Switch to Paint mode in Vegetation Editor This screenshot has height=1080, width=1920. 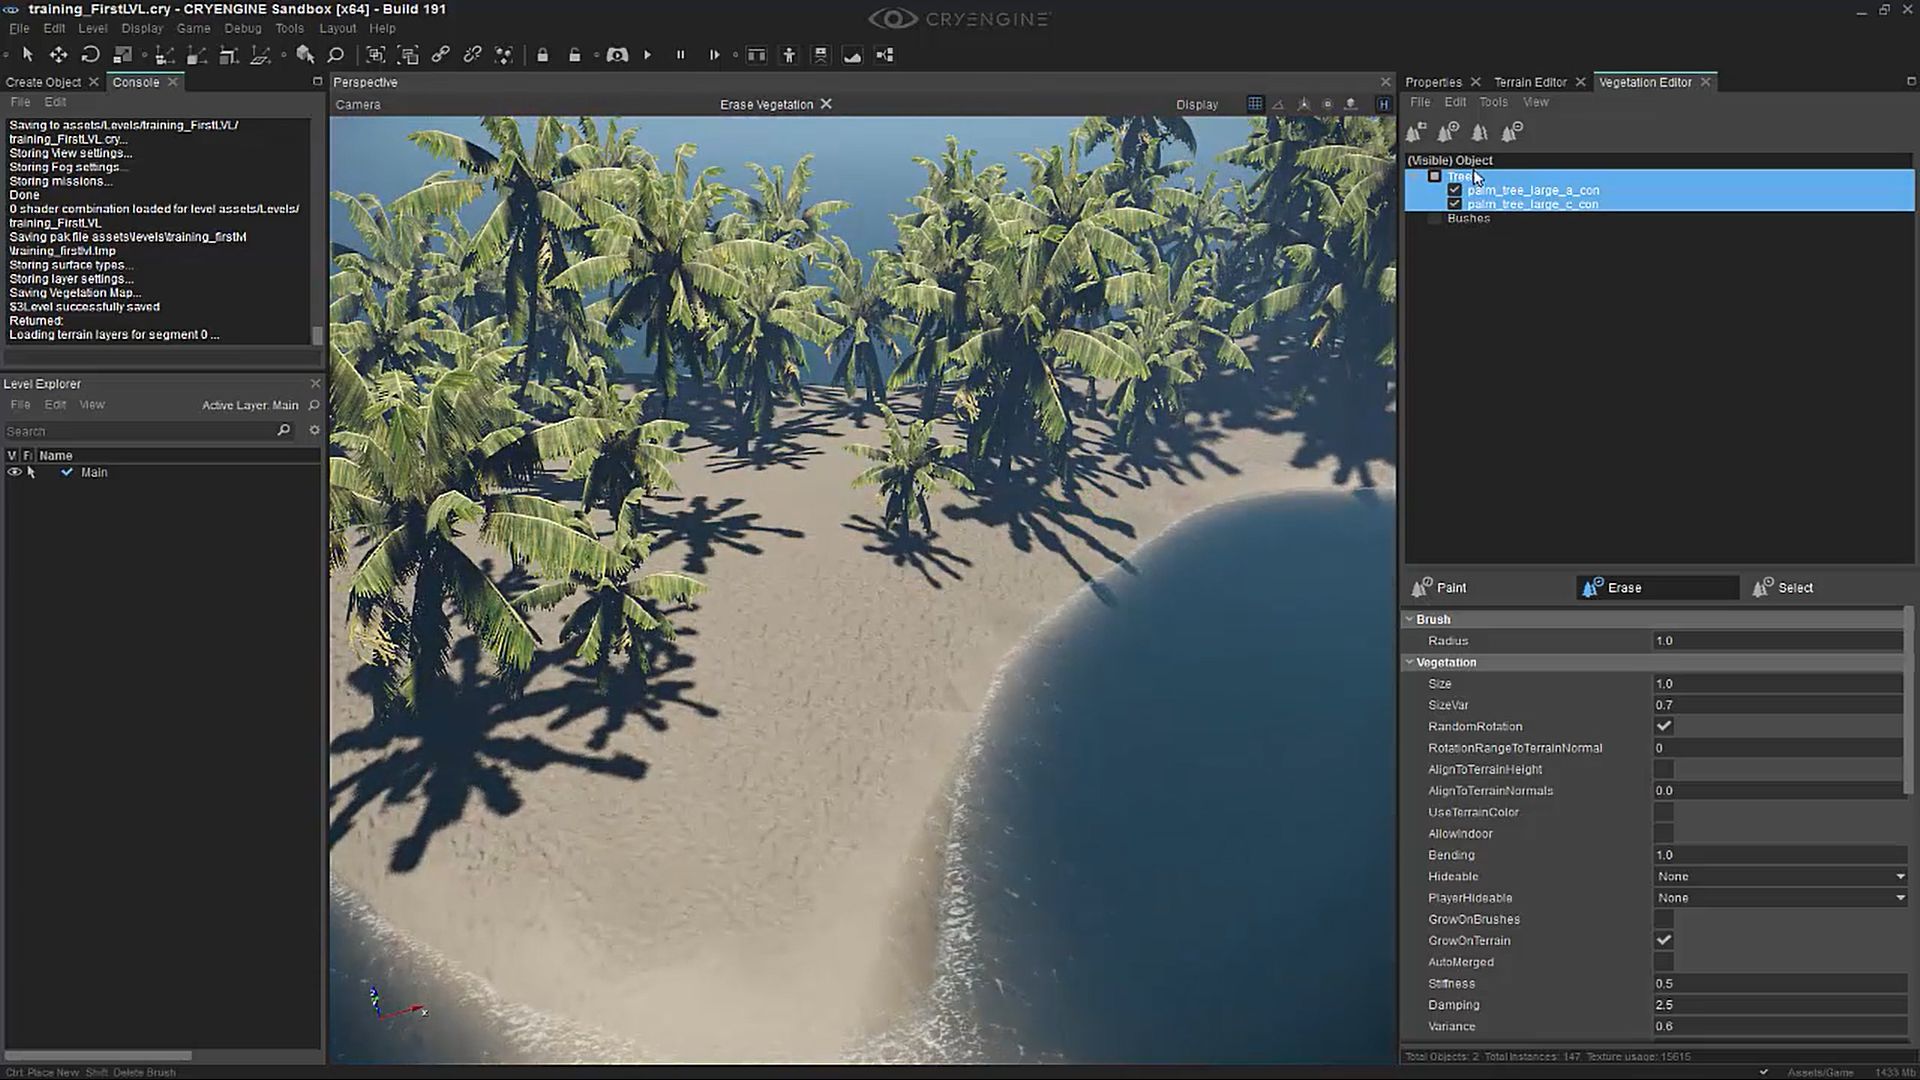[x=1448, y=587]
